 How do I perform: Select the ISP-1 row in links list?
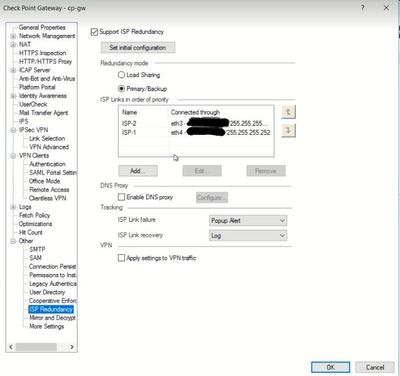pos(196,132)
